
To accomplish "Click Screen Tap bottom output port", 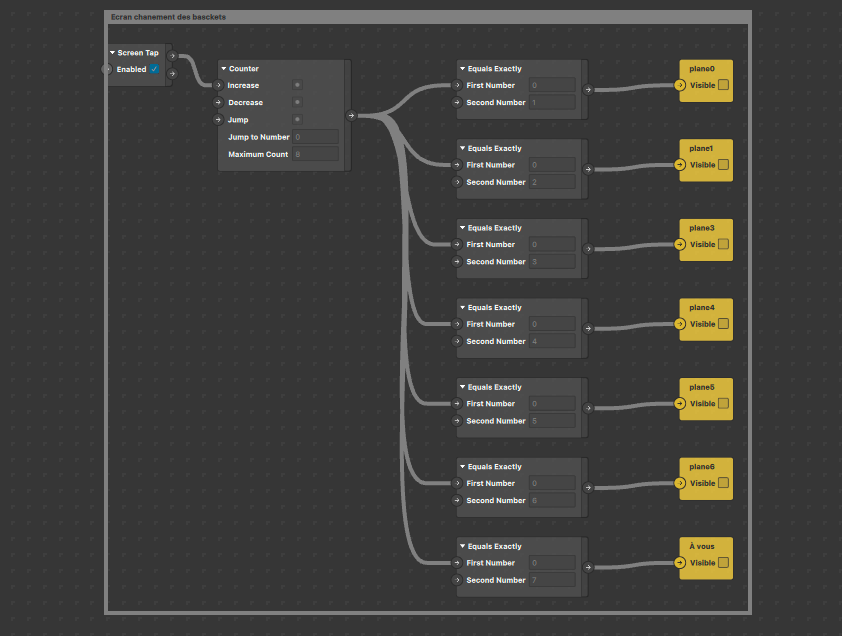I will [x=172, y=74].
